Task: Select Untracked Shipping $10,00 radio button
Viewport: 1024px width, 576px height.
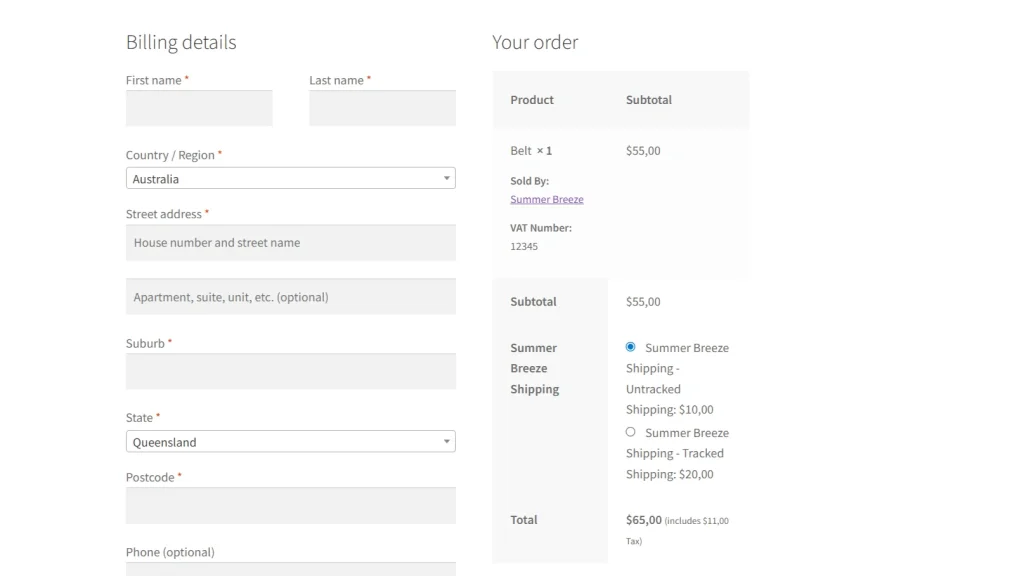Action: click(630, 347)
